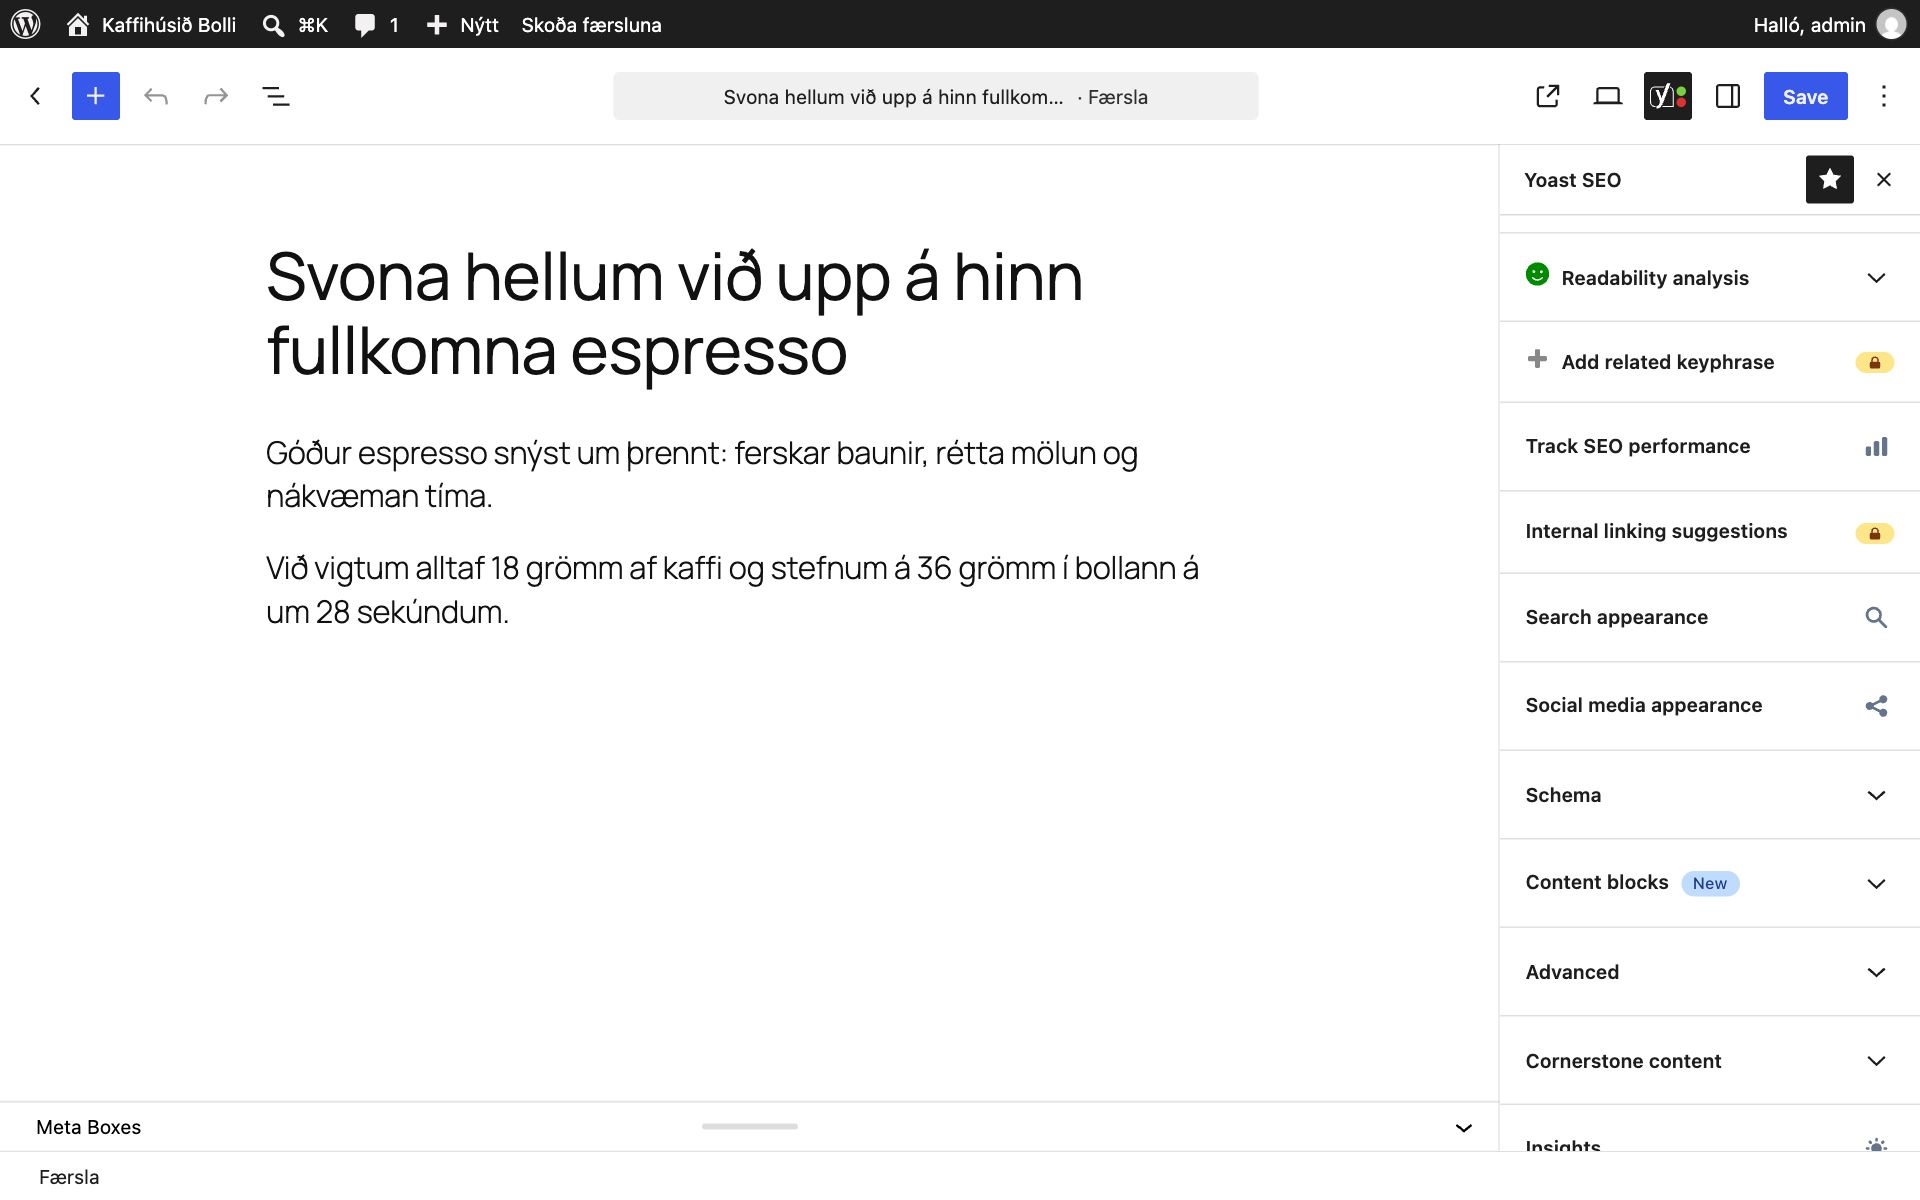
Task: Click the chevron next to Content blocks
Action: point(1876,884)
